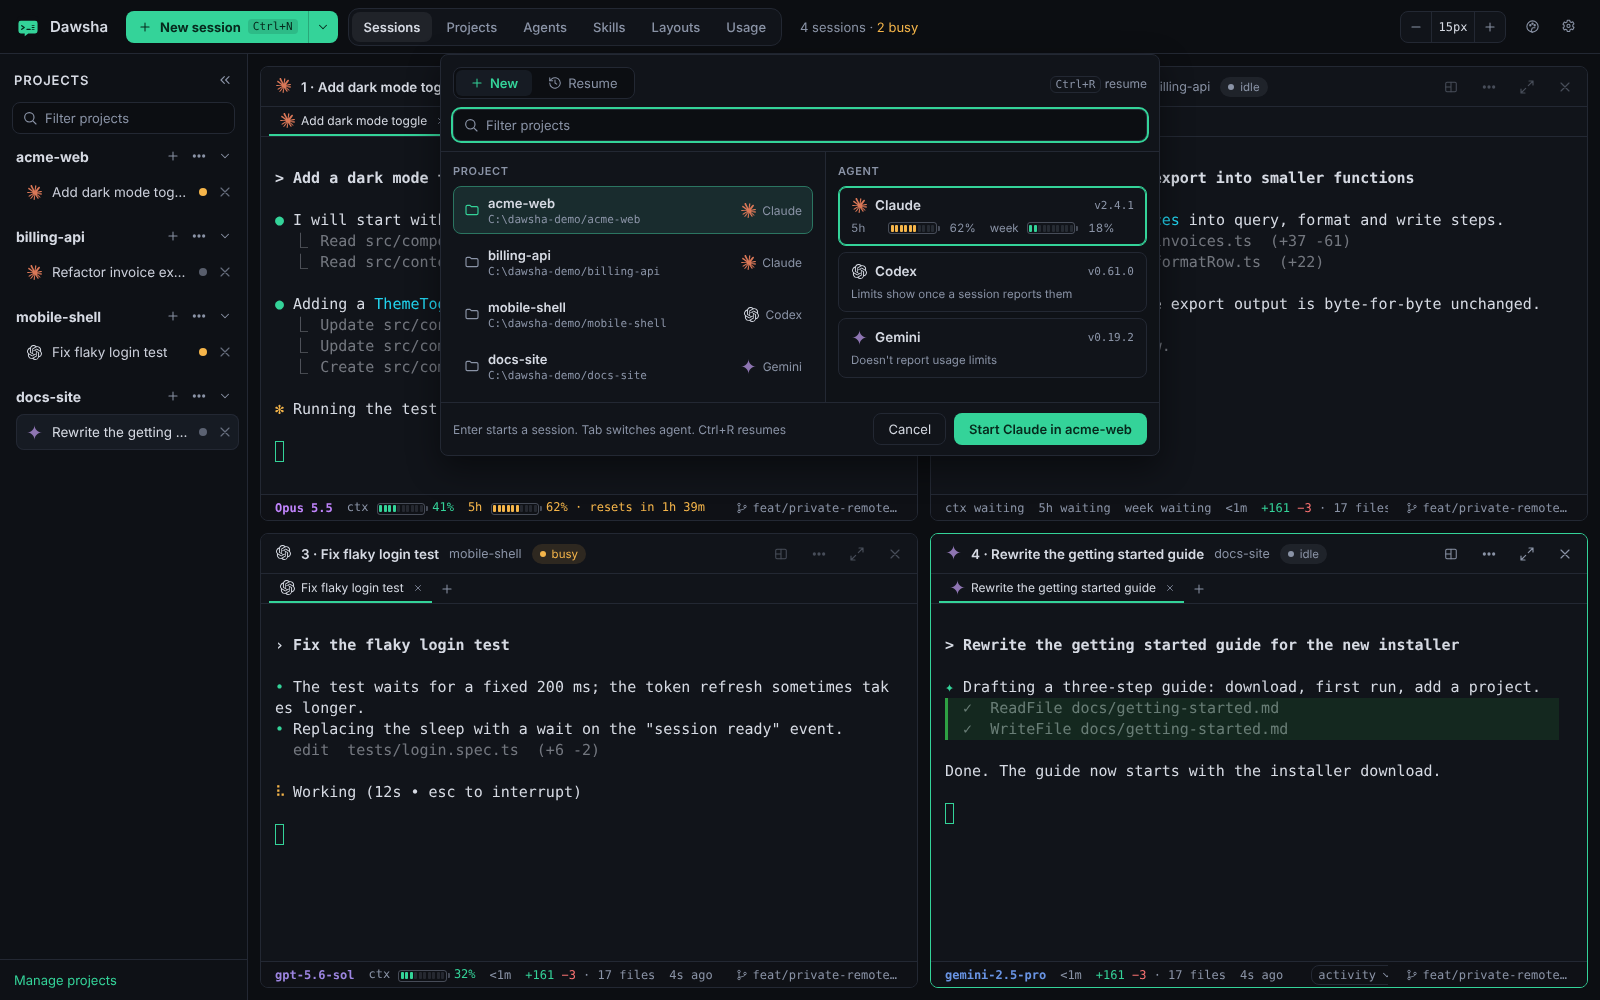
Task: Decrease font size with the minus button
Action: (x=1416, y=27)
